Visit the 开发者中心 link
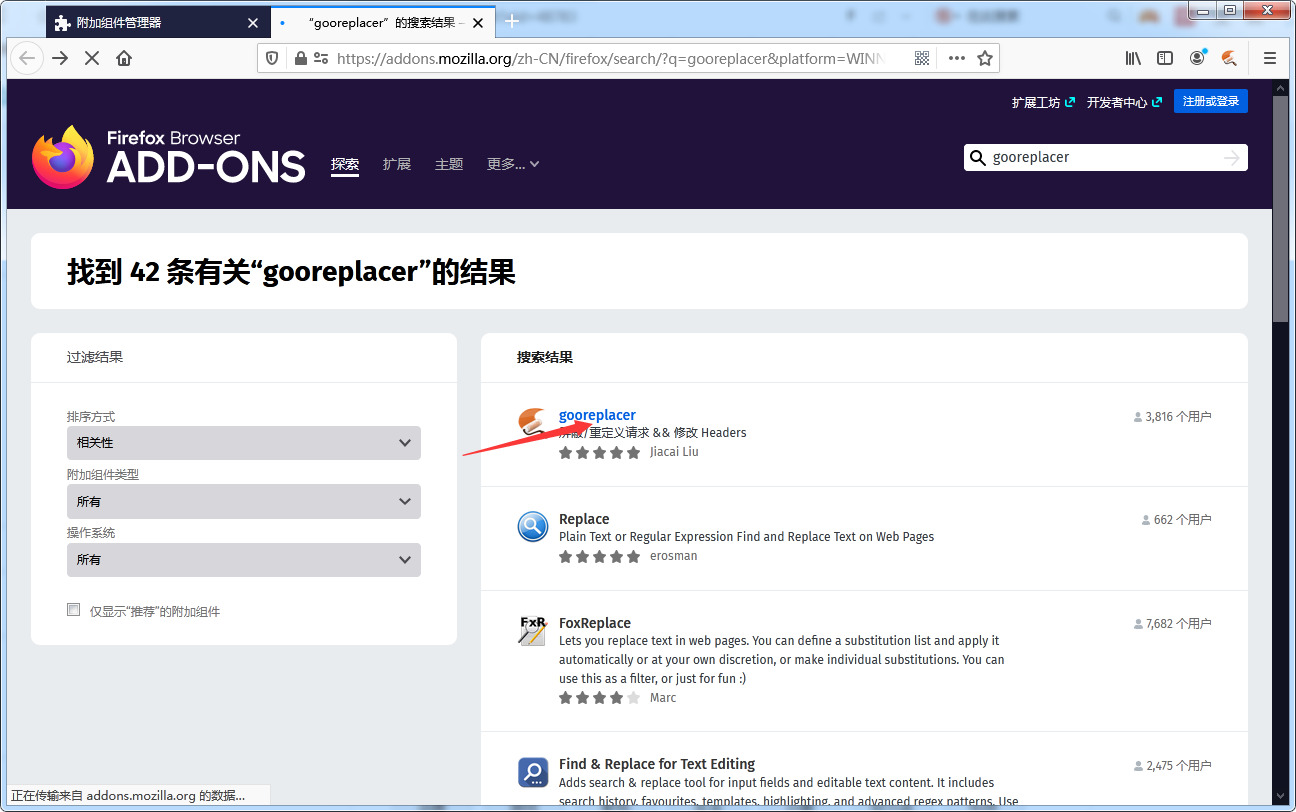 [x=1124, y=102]
